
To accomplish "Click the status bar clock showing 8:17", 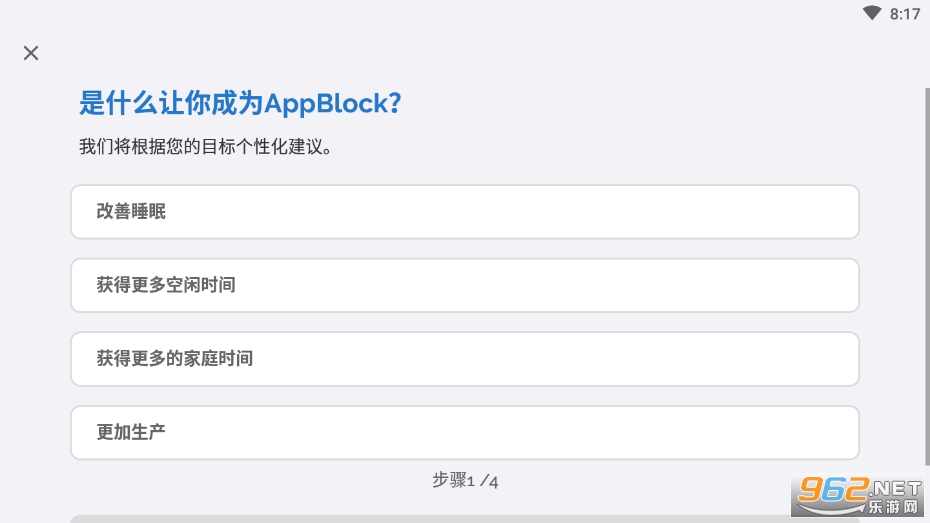I will click(904, 14).
